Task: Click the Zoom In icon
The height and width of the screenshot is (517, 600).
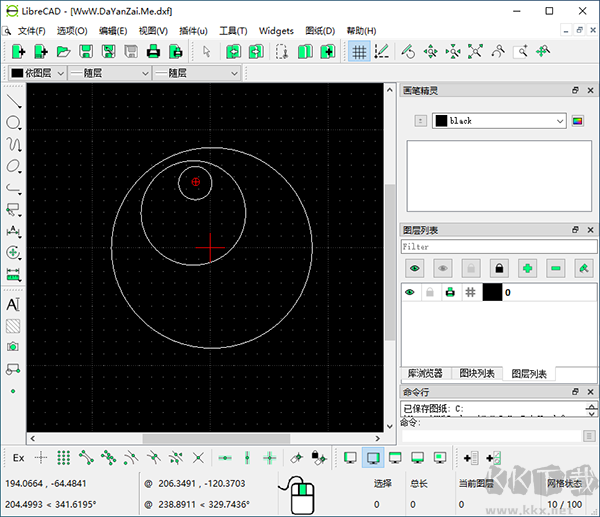Action: (430, 52)
